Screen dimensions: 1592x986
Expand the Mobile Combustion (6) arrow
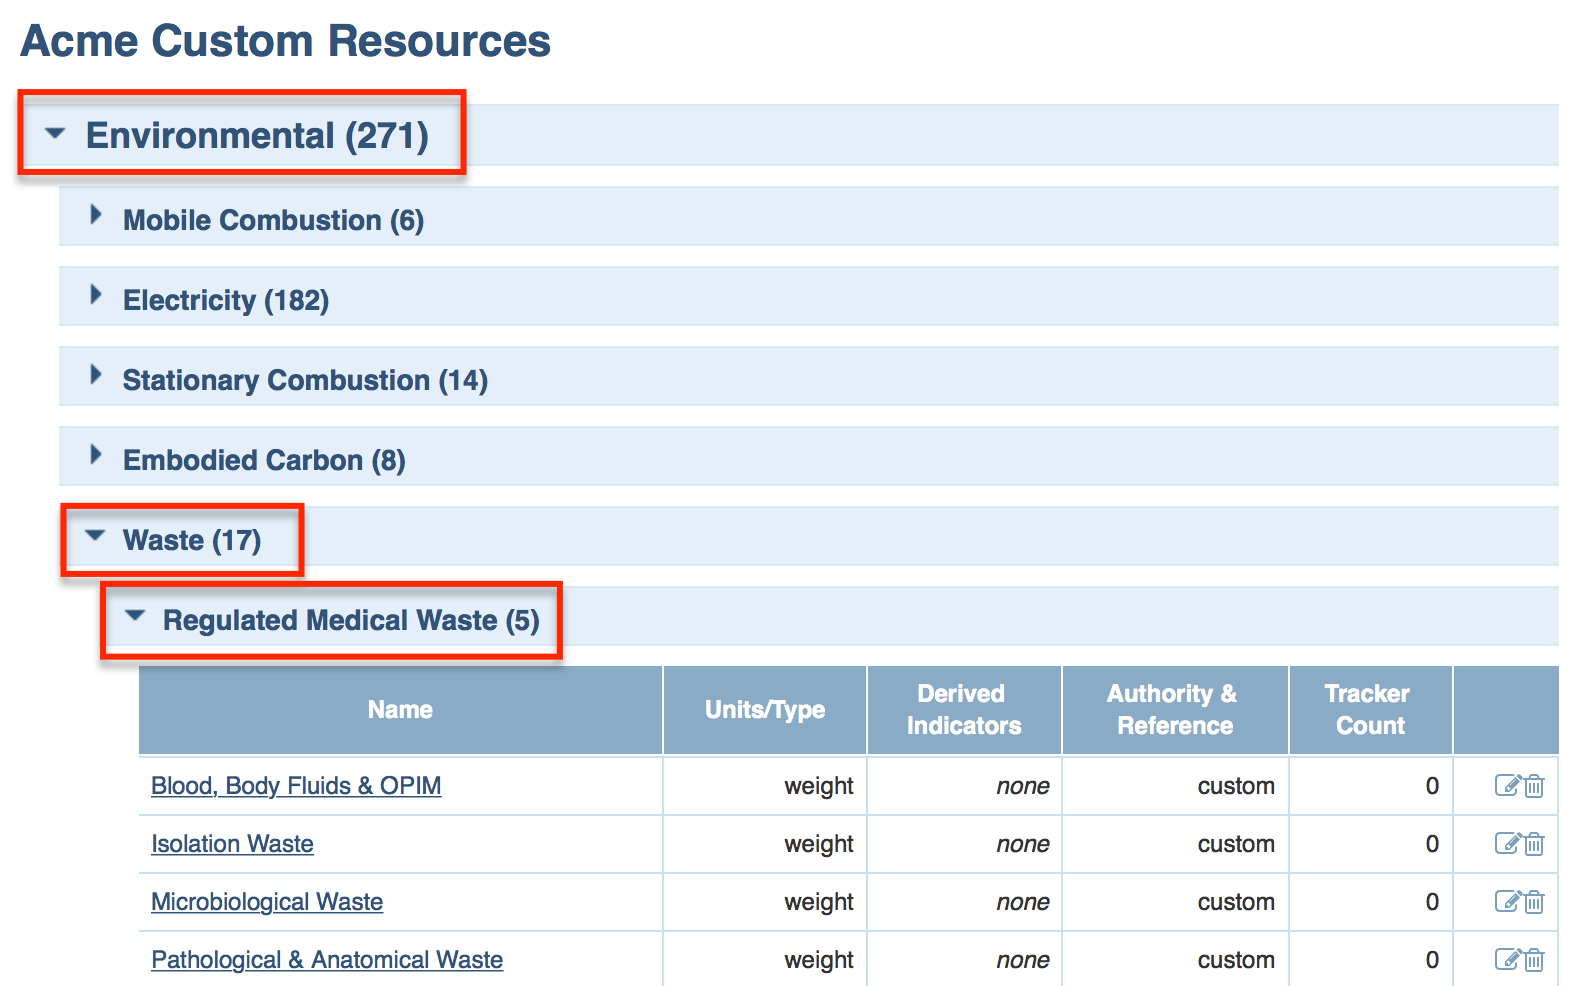click(96, 214)
